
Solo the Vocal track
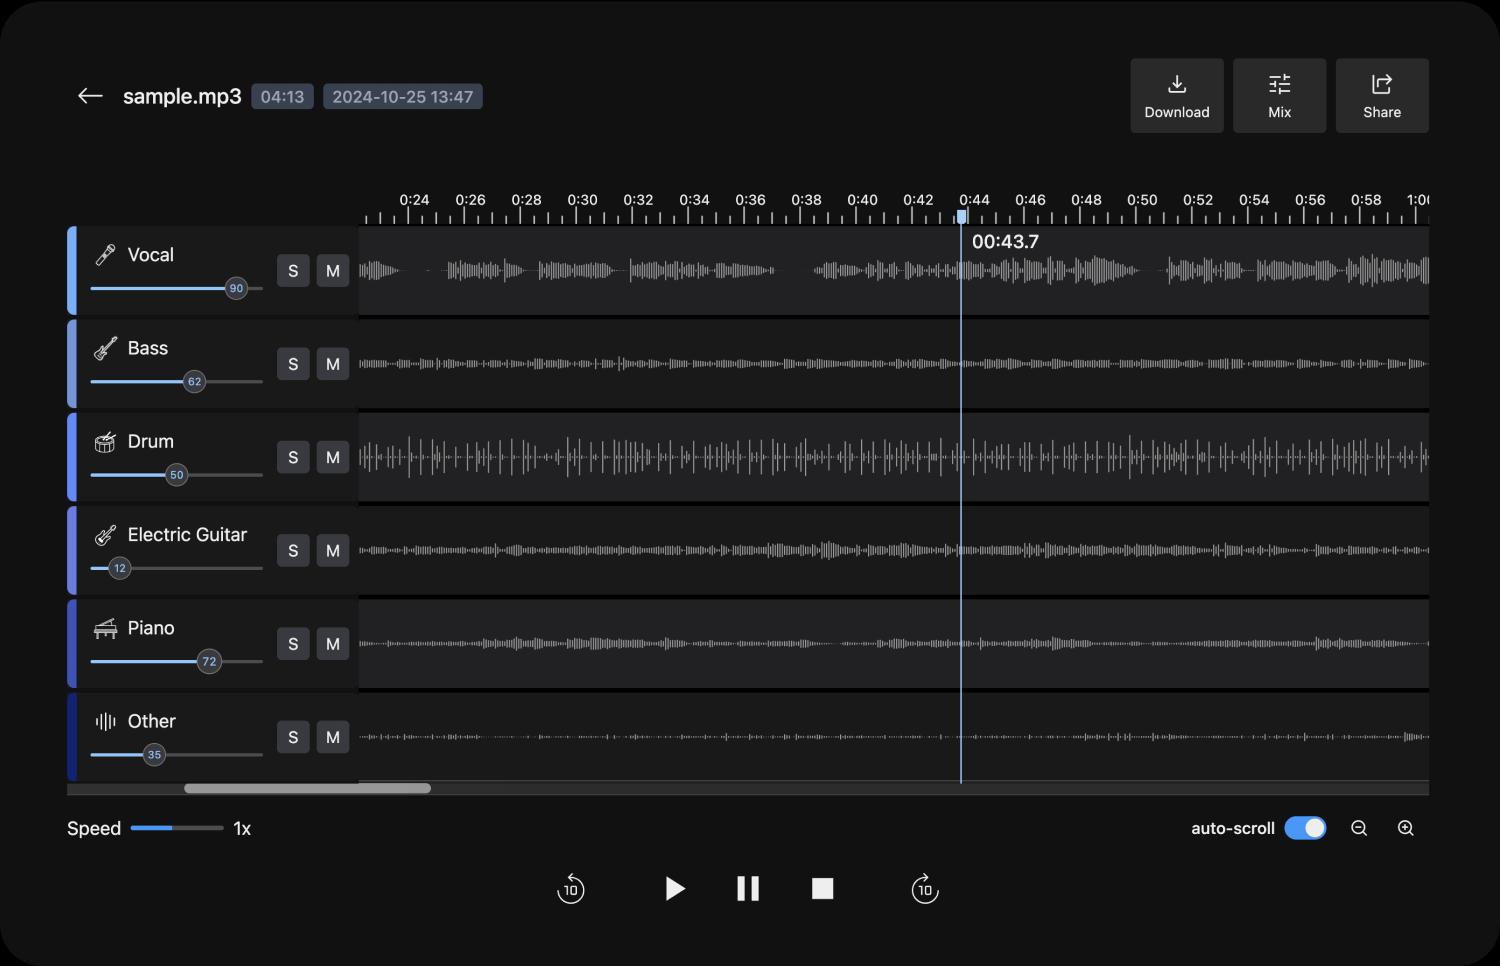[293, 271]
